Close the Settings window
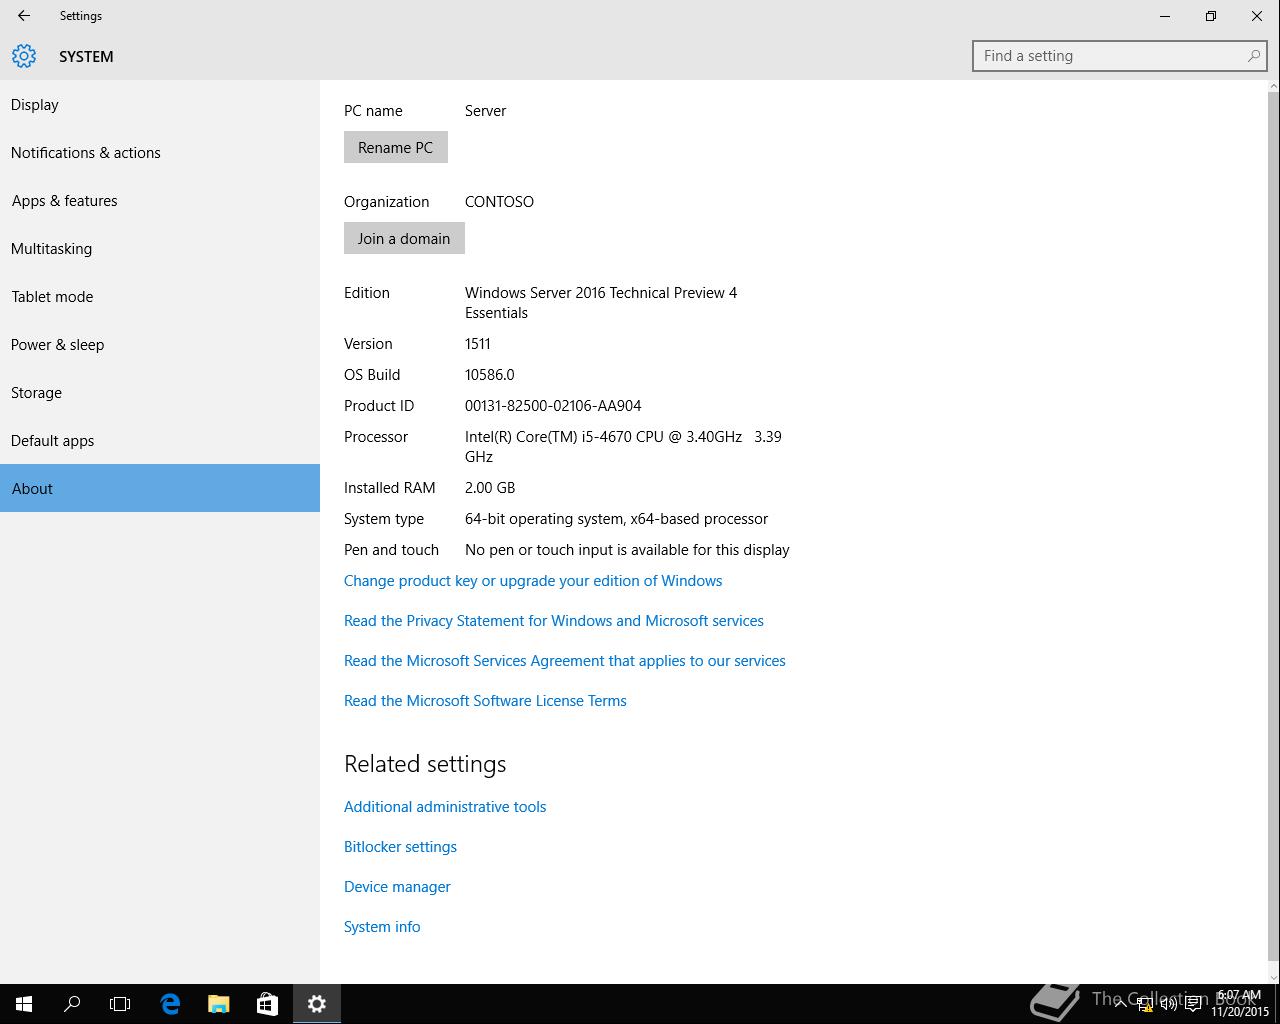Viewport: 1280px width, 1024px height. click(x=1257, y=16)
